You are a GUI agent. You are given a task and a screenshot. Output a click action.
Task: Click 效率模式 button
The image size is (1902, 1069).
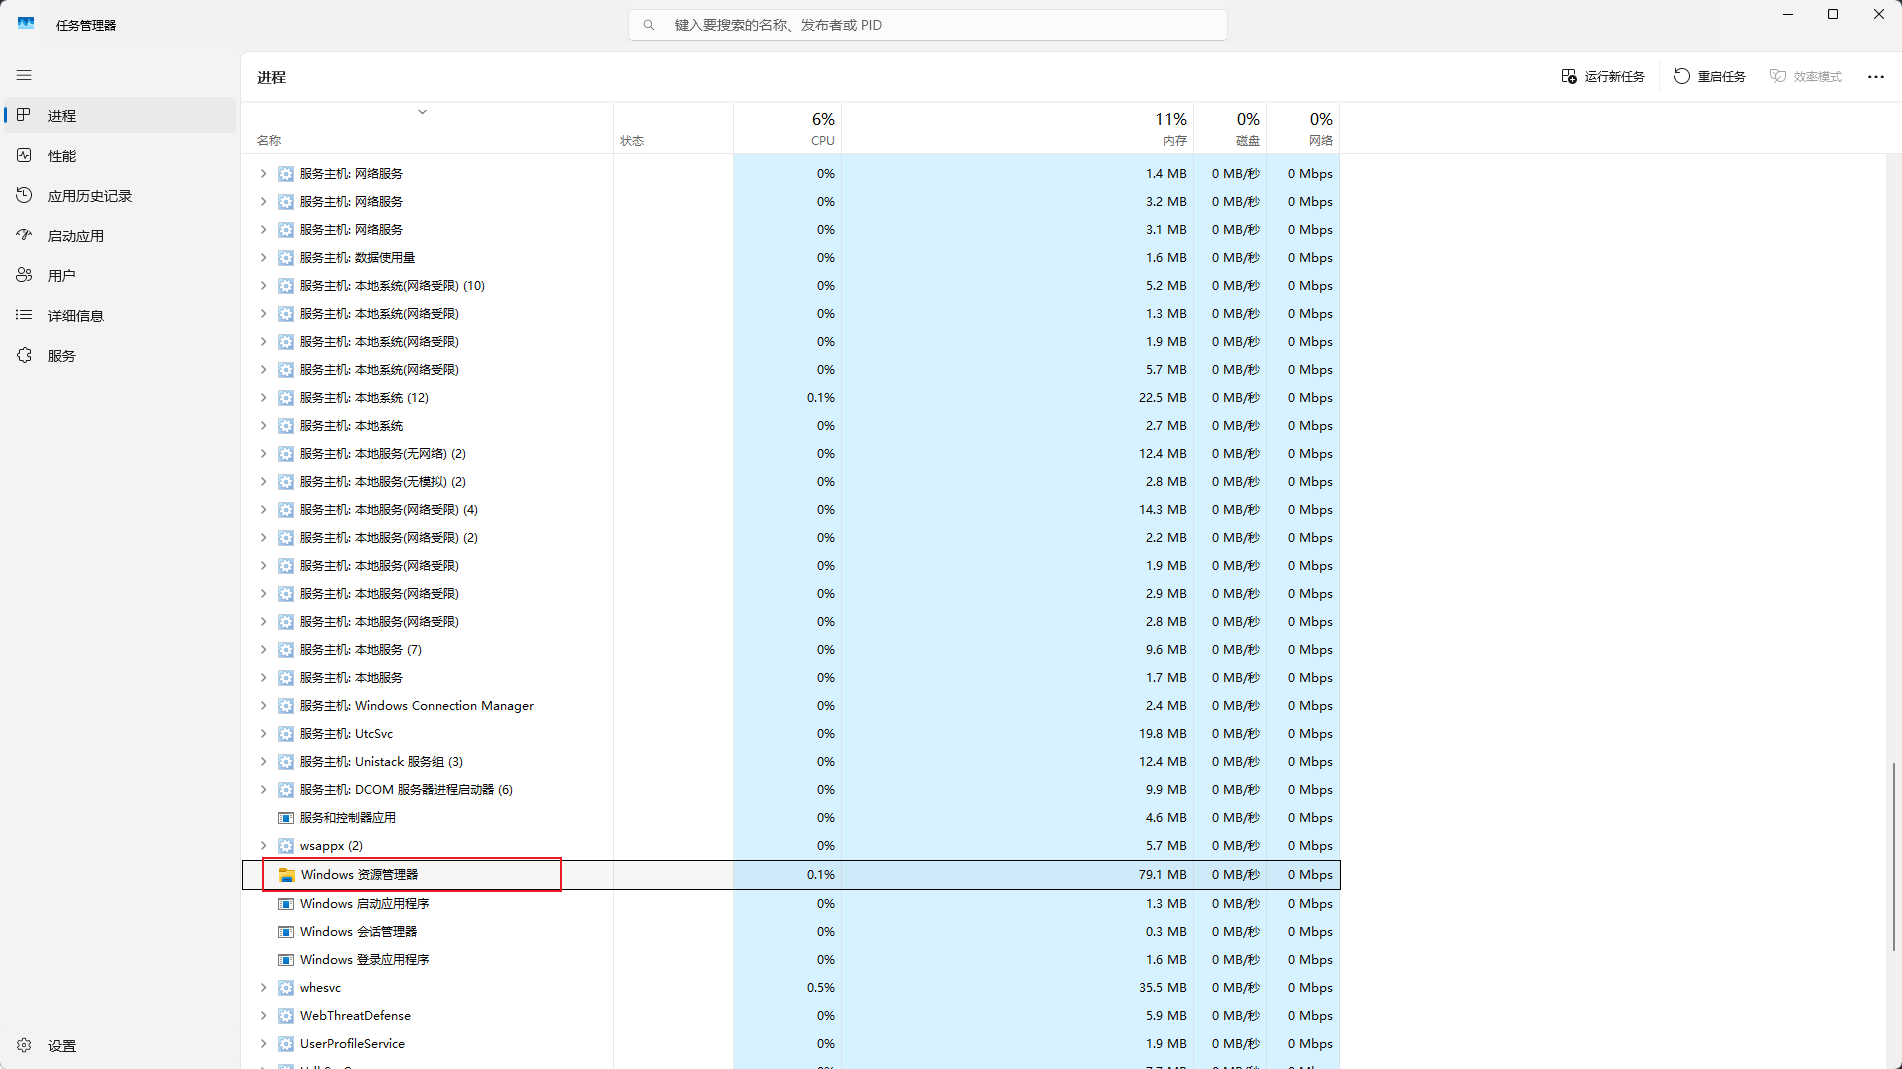click(1806, 76)
